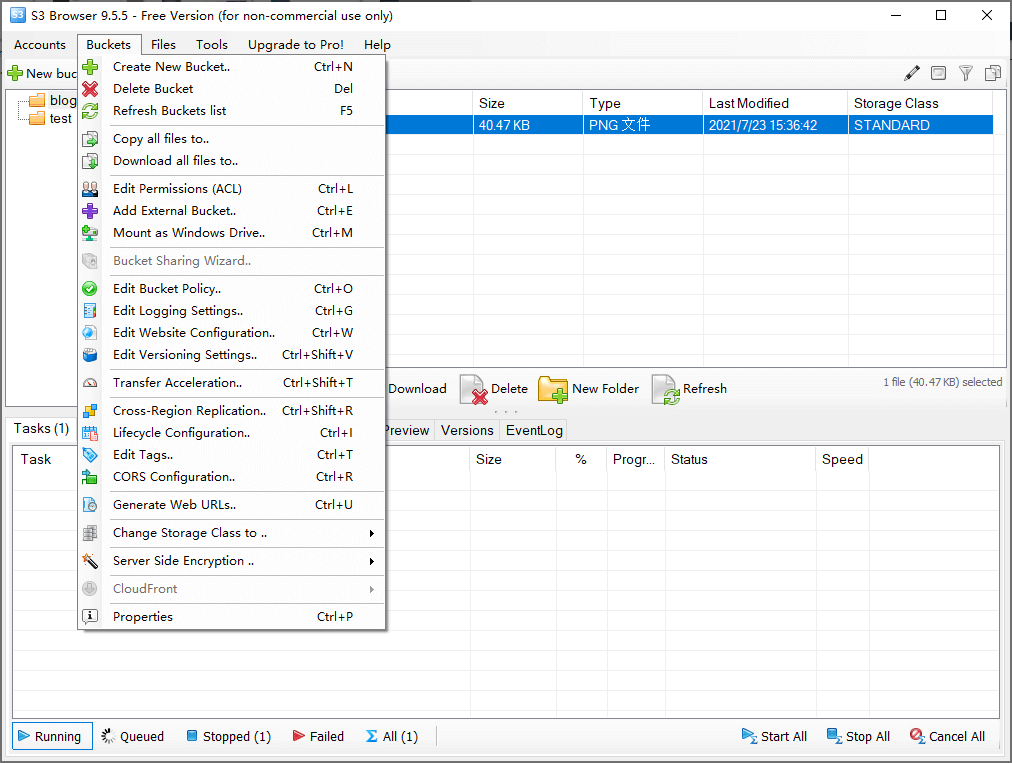Click the Edit Website Configuration globe icon
The height and width of the screenshot is (763, 1012).
coord(90,332)
